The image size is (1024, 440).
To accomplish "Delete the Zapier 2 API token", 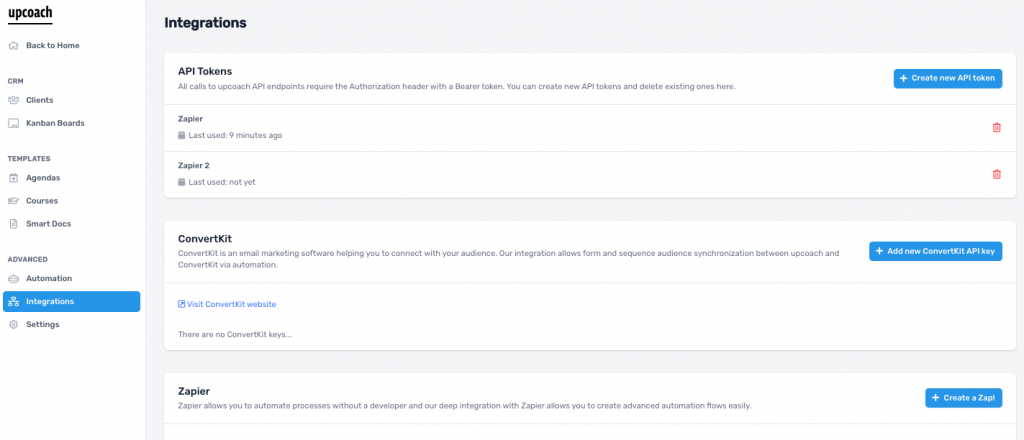I will (x=997, y=174).
